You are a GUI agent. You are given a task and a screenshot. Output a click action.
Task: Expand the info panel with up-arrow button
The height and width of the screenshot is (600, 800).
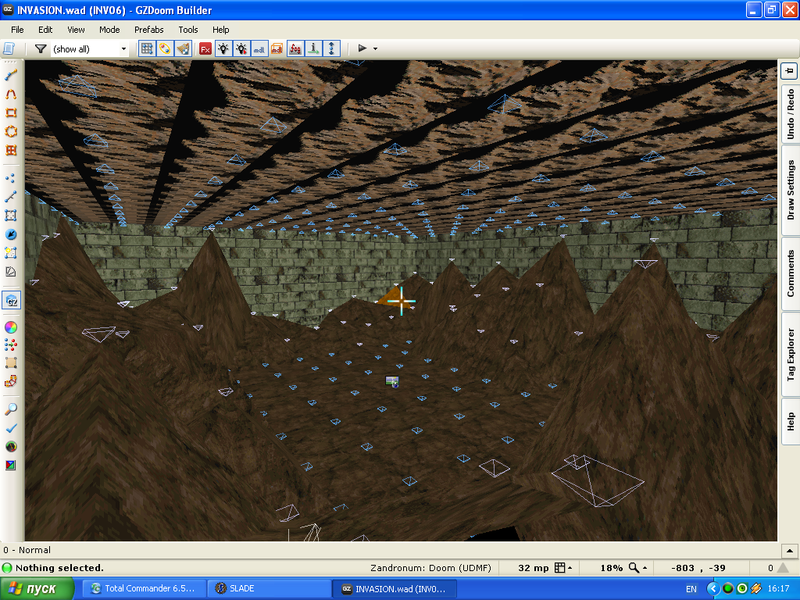coord(789,551)
